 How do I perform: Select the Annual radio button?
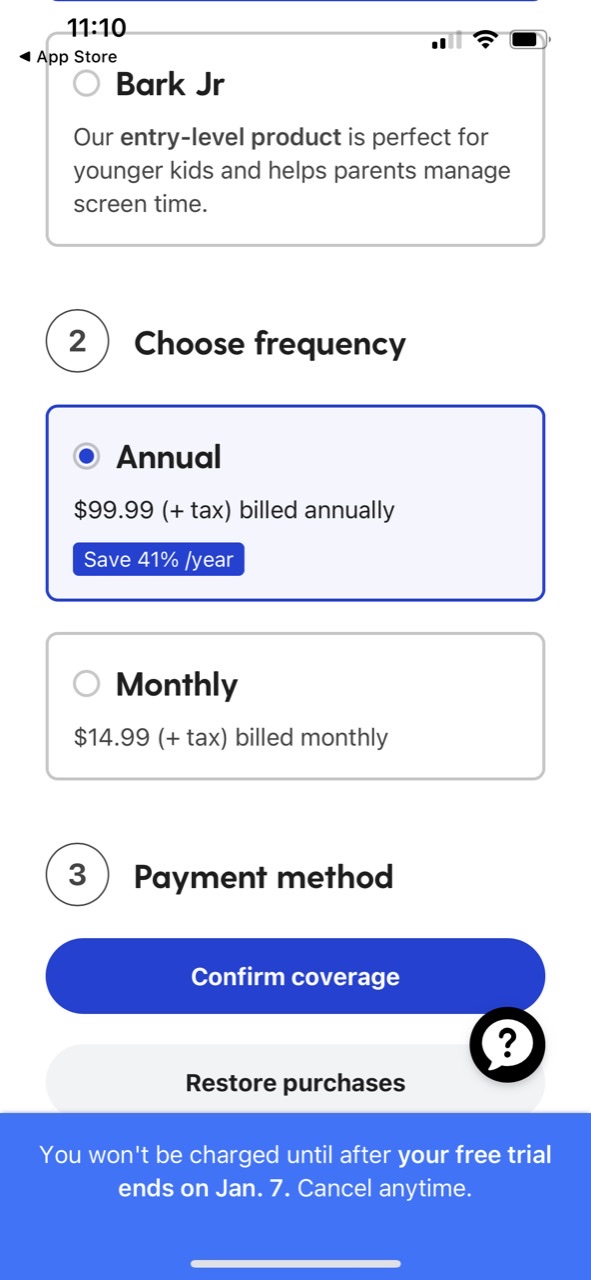pyautogui.click(x=87, y=457)
